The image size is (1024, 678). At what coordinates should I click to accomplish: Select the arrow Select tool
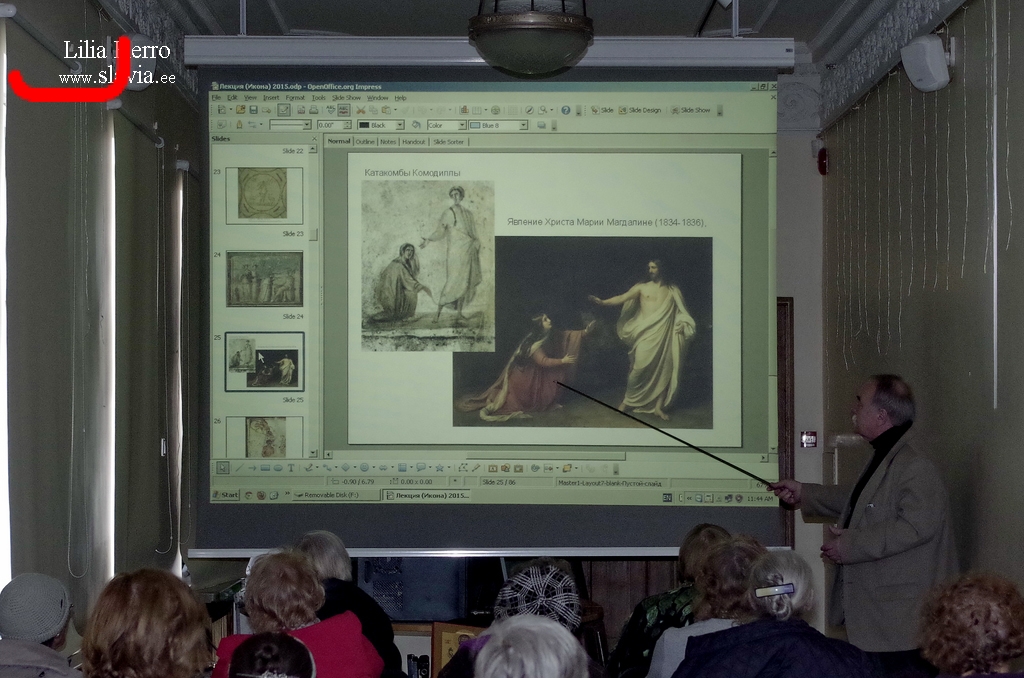[223, 468]
